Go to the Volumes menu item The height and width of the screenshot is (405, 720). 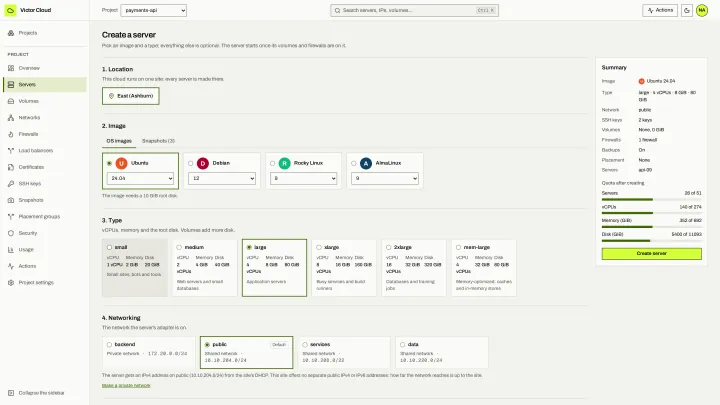[x=45, y=101]
